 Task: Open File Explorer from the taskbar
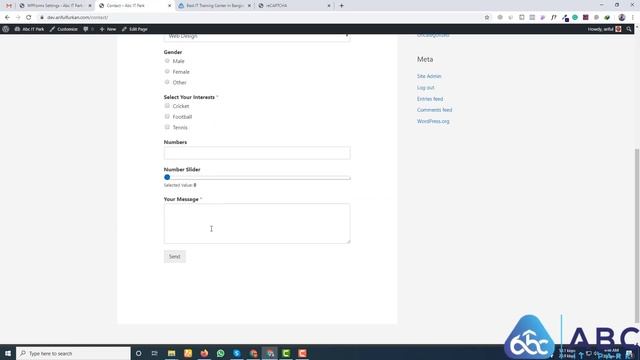171,353
